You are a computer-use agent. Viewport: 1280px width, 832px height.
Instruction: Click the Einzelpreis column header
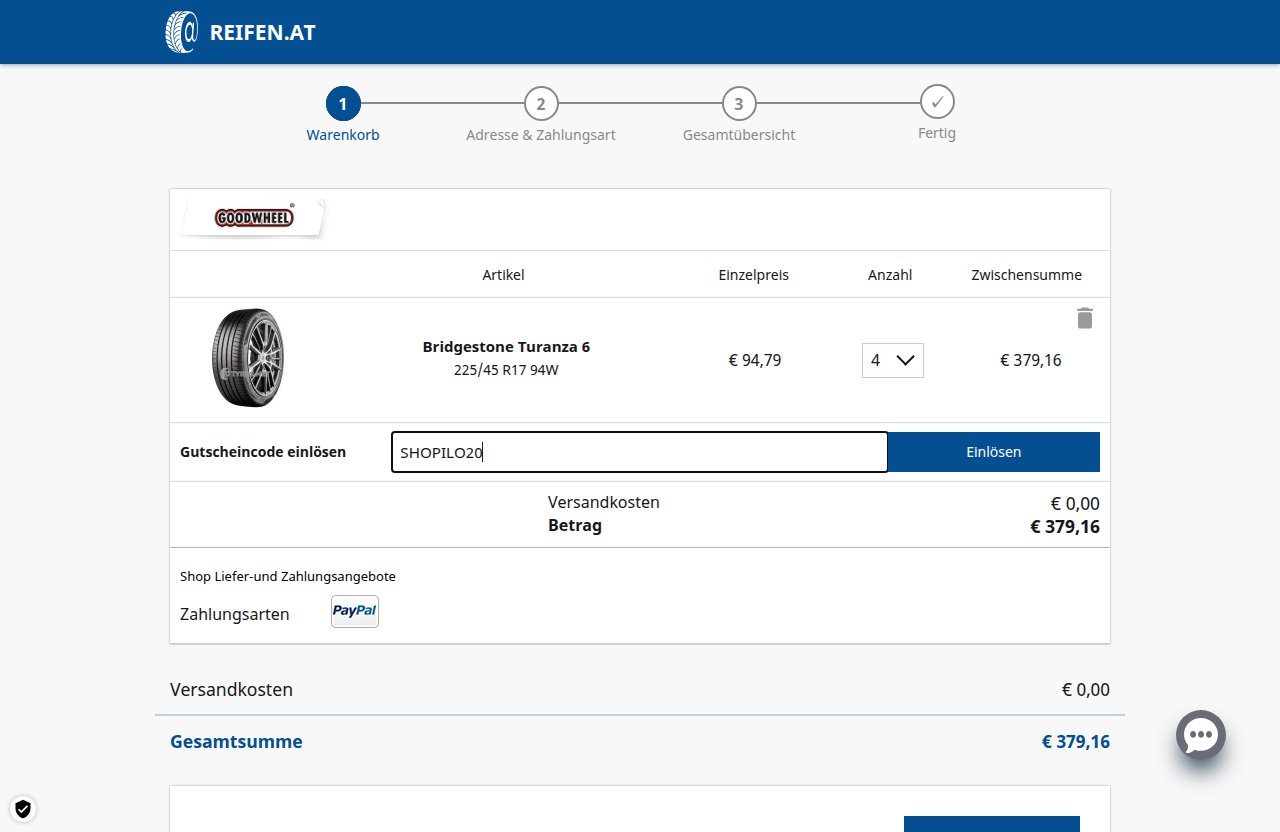(x=754, y=275)
